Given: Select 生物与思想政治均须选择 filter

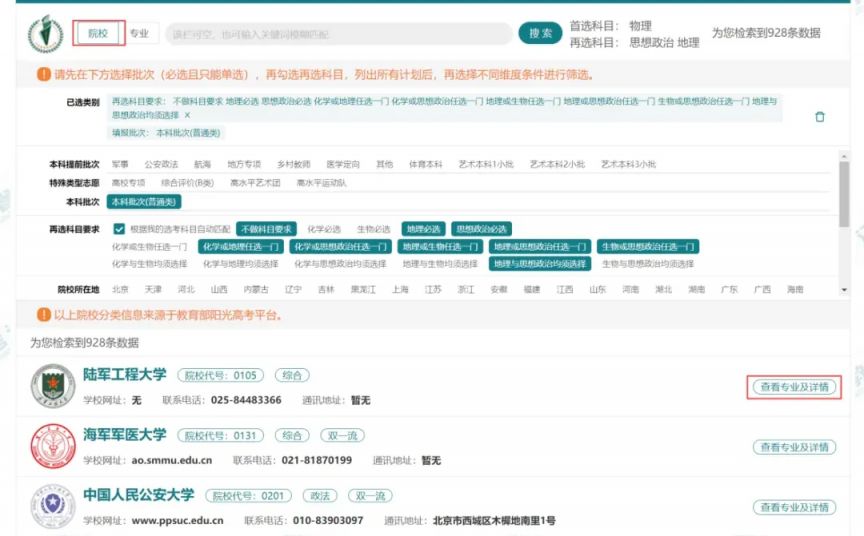Looking at the screenshot, I should coord(648,264).
